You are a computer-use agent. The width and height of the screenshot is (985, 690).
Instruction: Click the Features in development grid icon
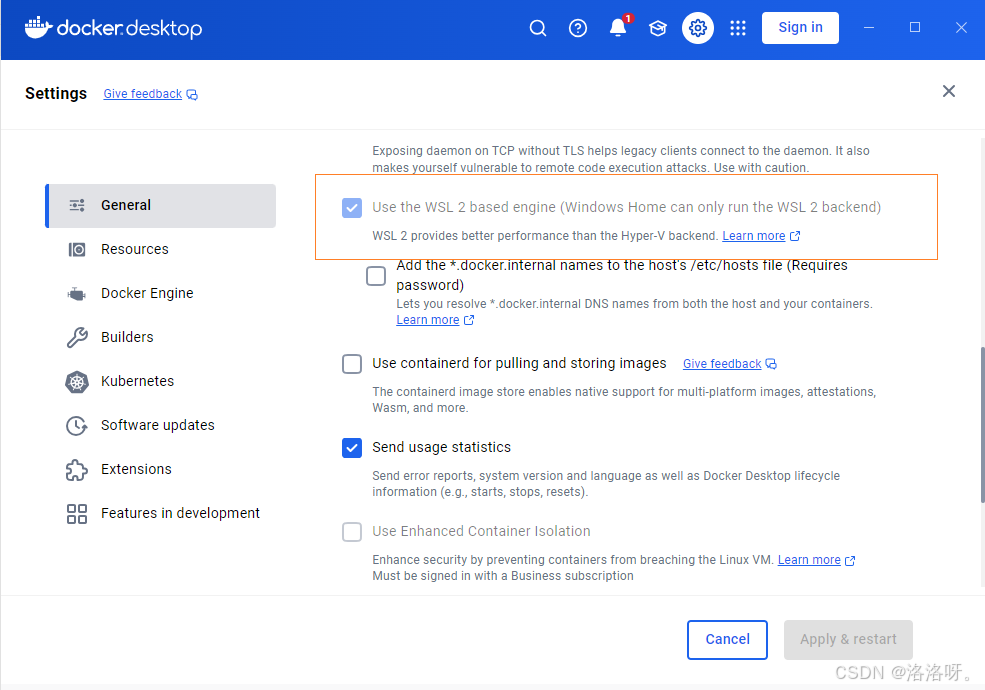click(x=77, y=513)
